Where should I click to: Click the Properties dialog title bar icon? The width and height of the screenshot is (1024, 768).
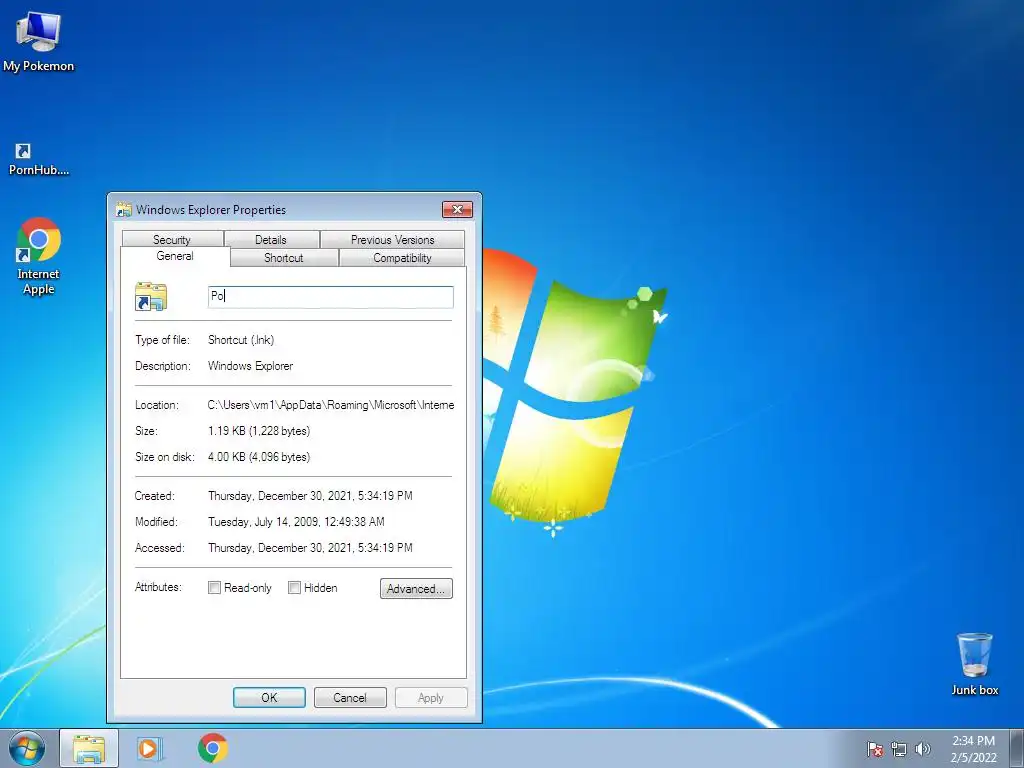point(123,210)
